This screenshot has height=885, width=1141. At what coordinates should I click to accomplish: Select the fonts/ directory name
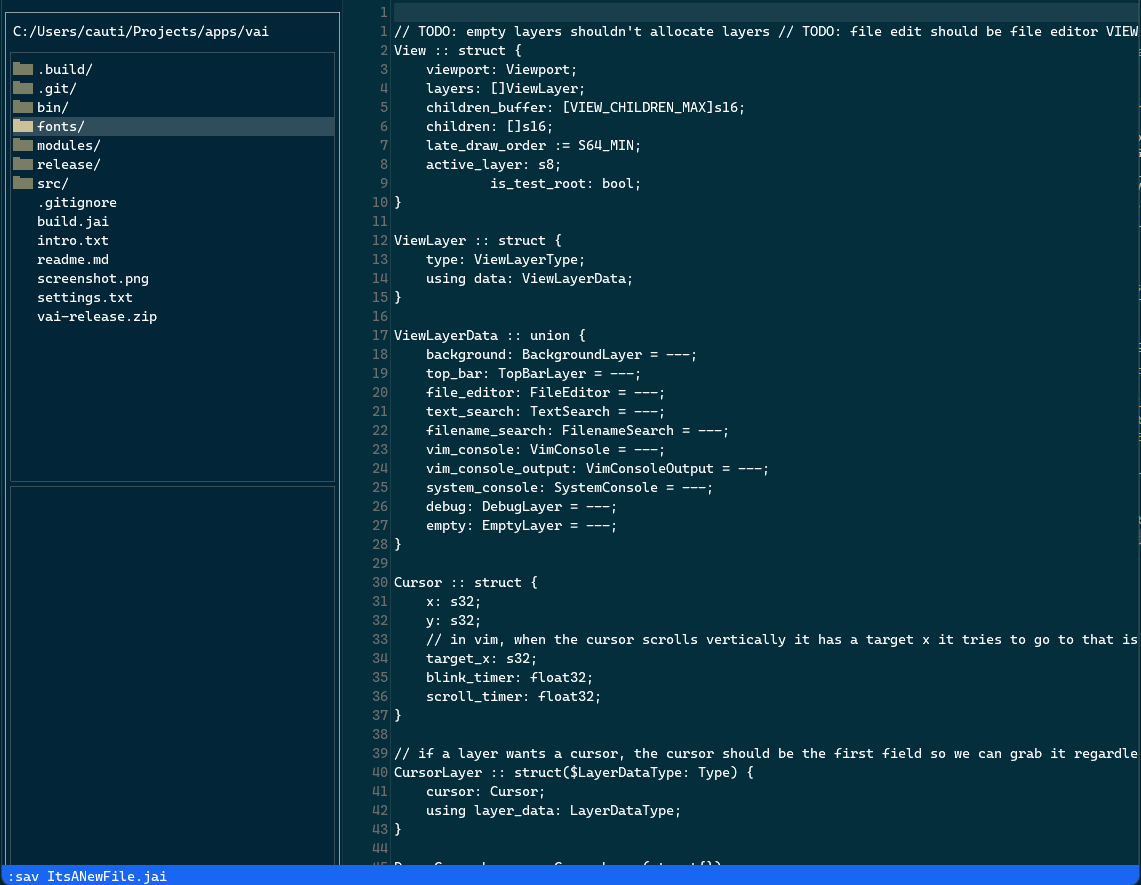tap(60, 127)
